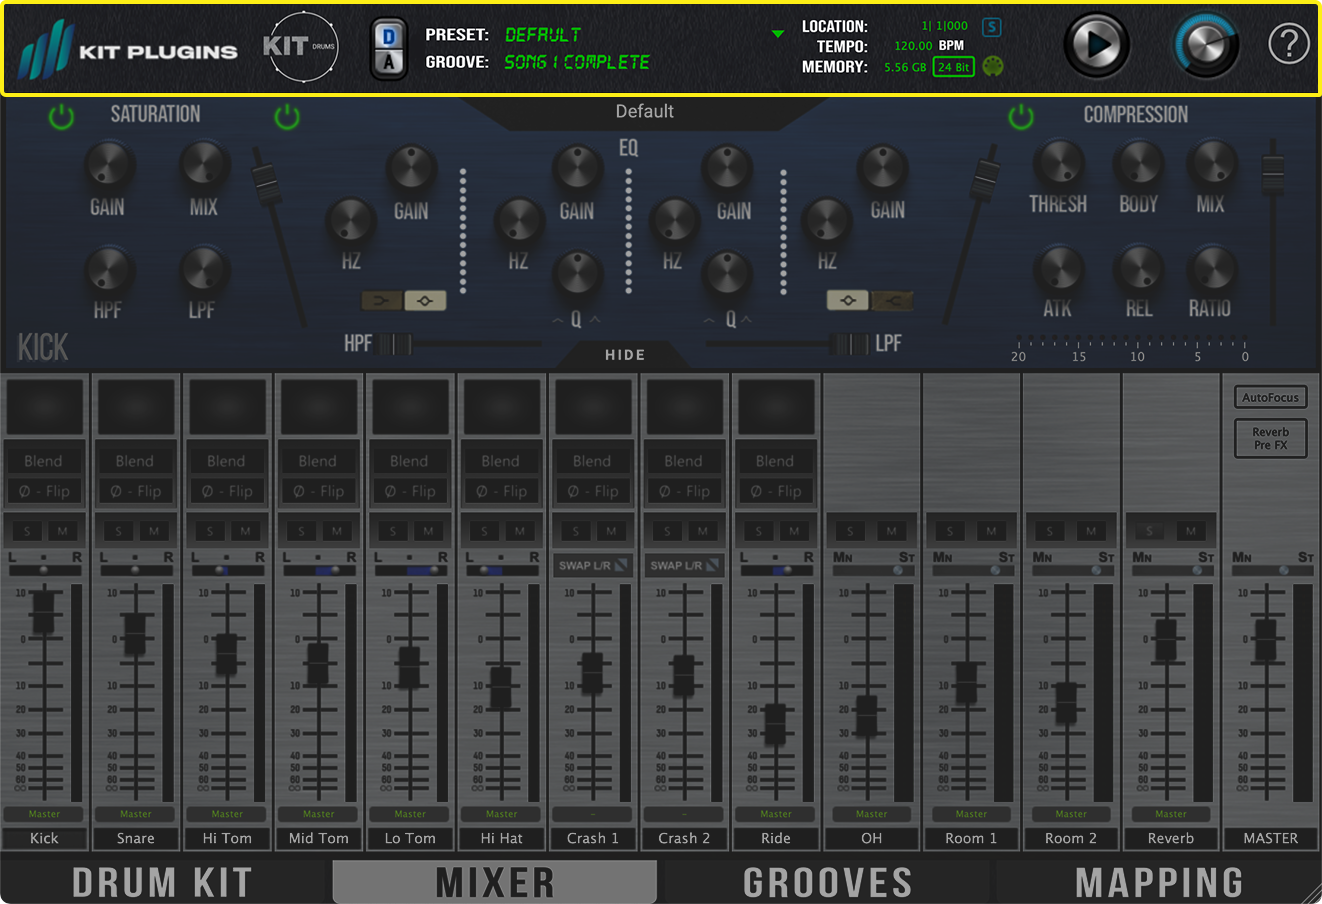Switch to the DRUM KIT tab
Screen dimensions: 1322x904
point(162,882)
